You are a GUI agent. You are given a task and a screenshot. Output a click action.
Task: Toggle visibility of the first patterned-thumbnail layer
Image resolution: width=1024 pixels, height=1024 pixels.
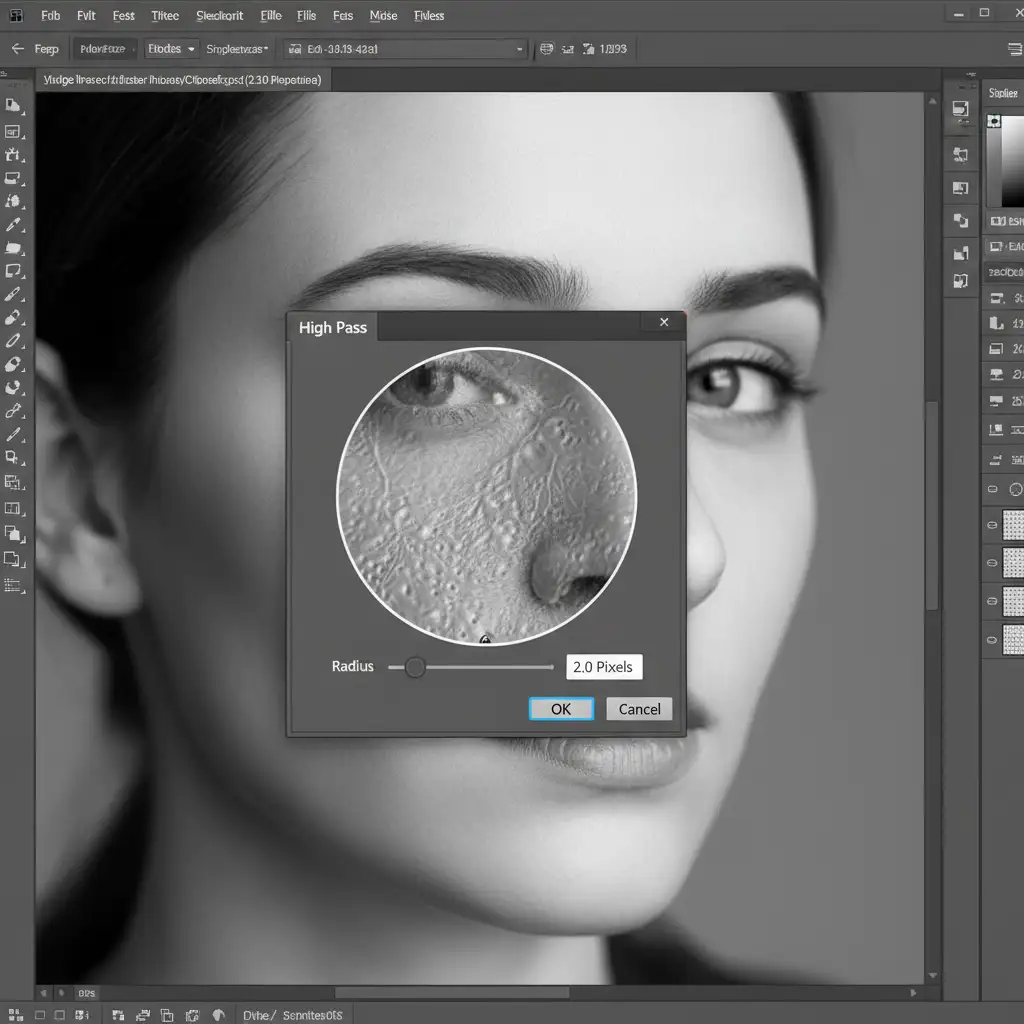(993, 524)
